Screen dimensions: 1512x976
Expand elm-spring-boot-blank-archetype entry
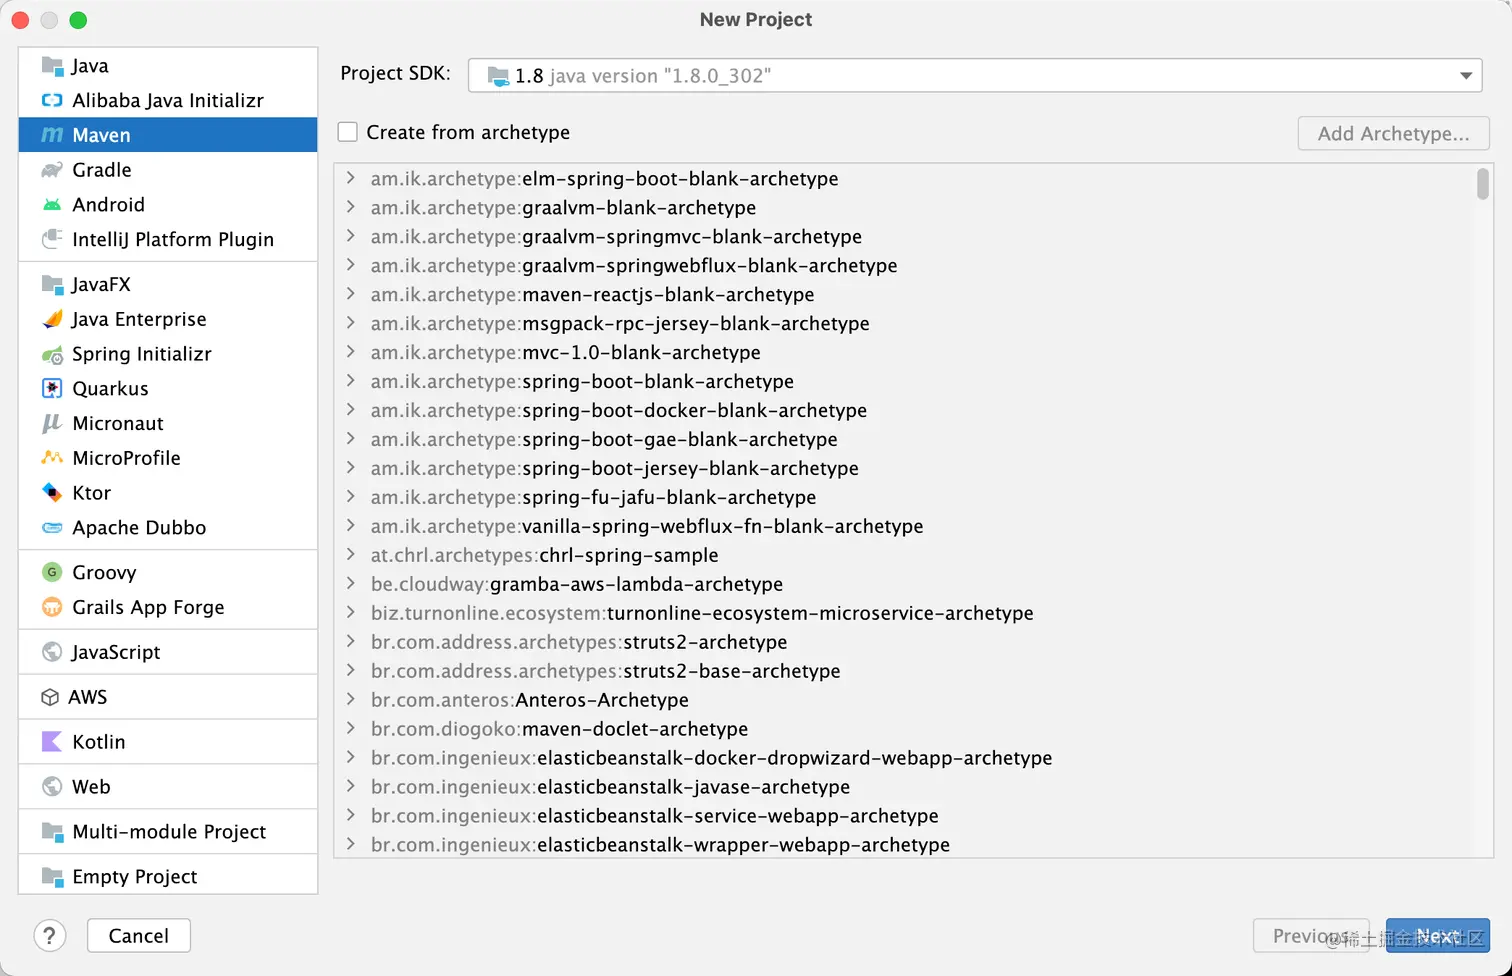point(350,178)
